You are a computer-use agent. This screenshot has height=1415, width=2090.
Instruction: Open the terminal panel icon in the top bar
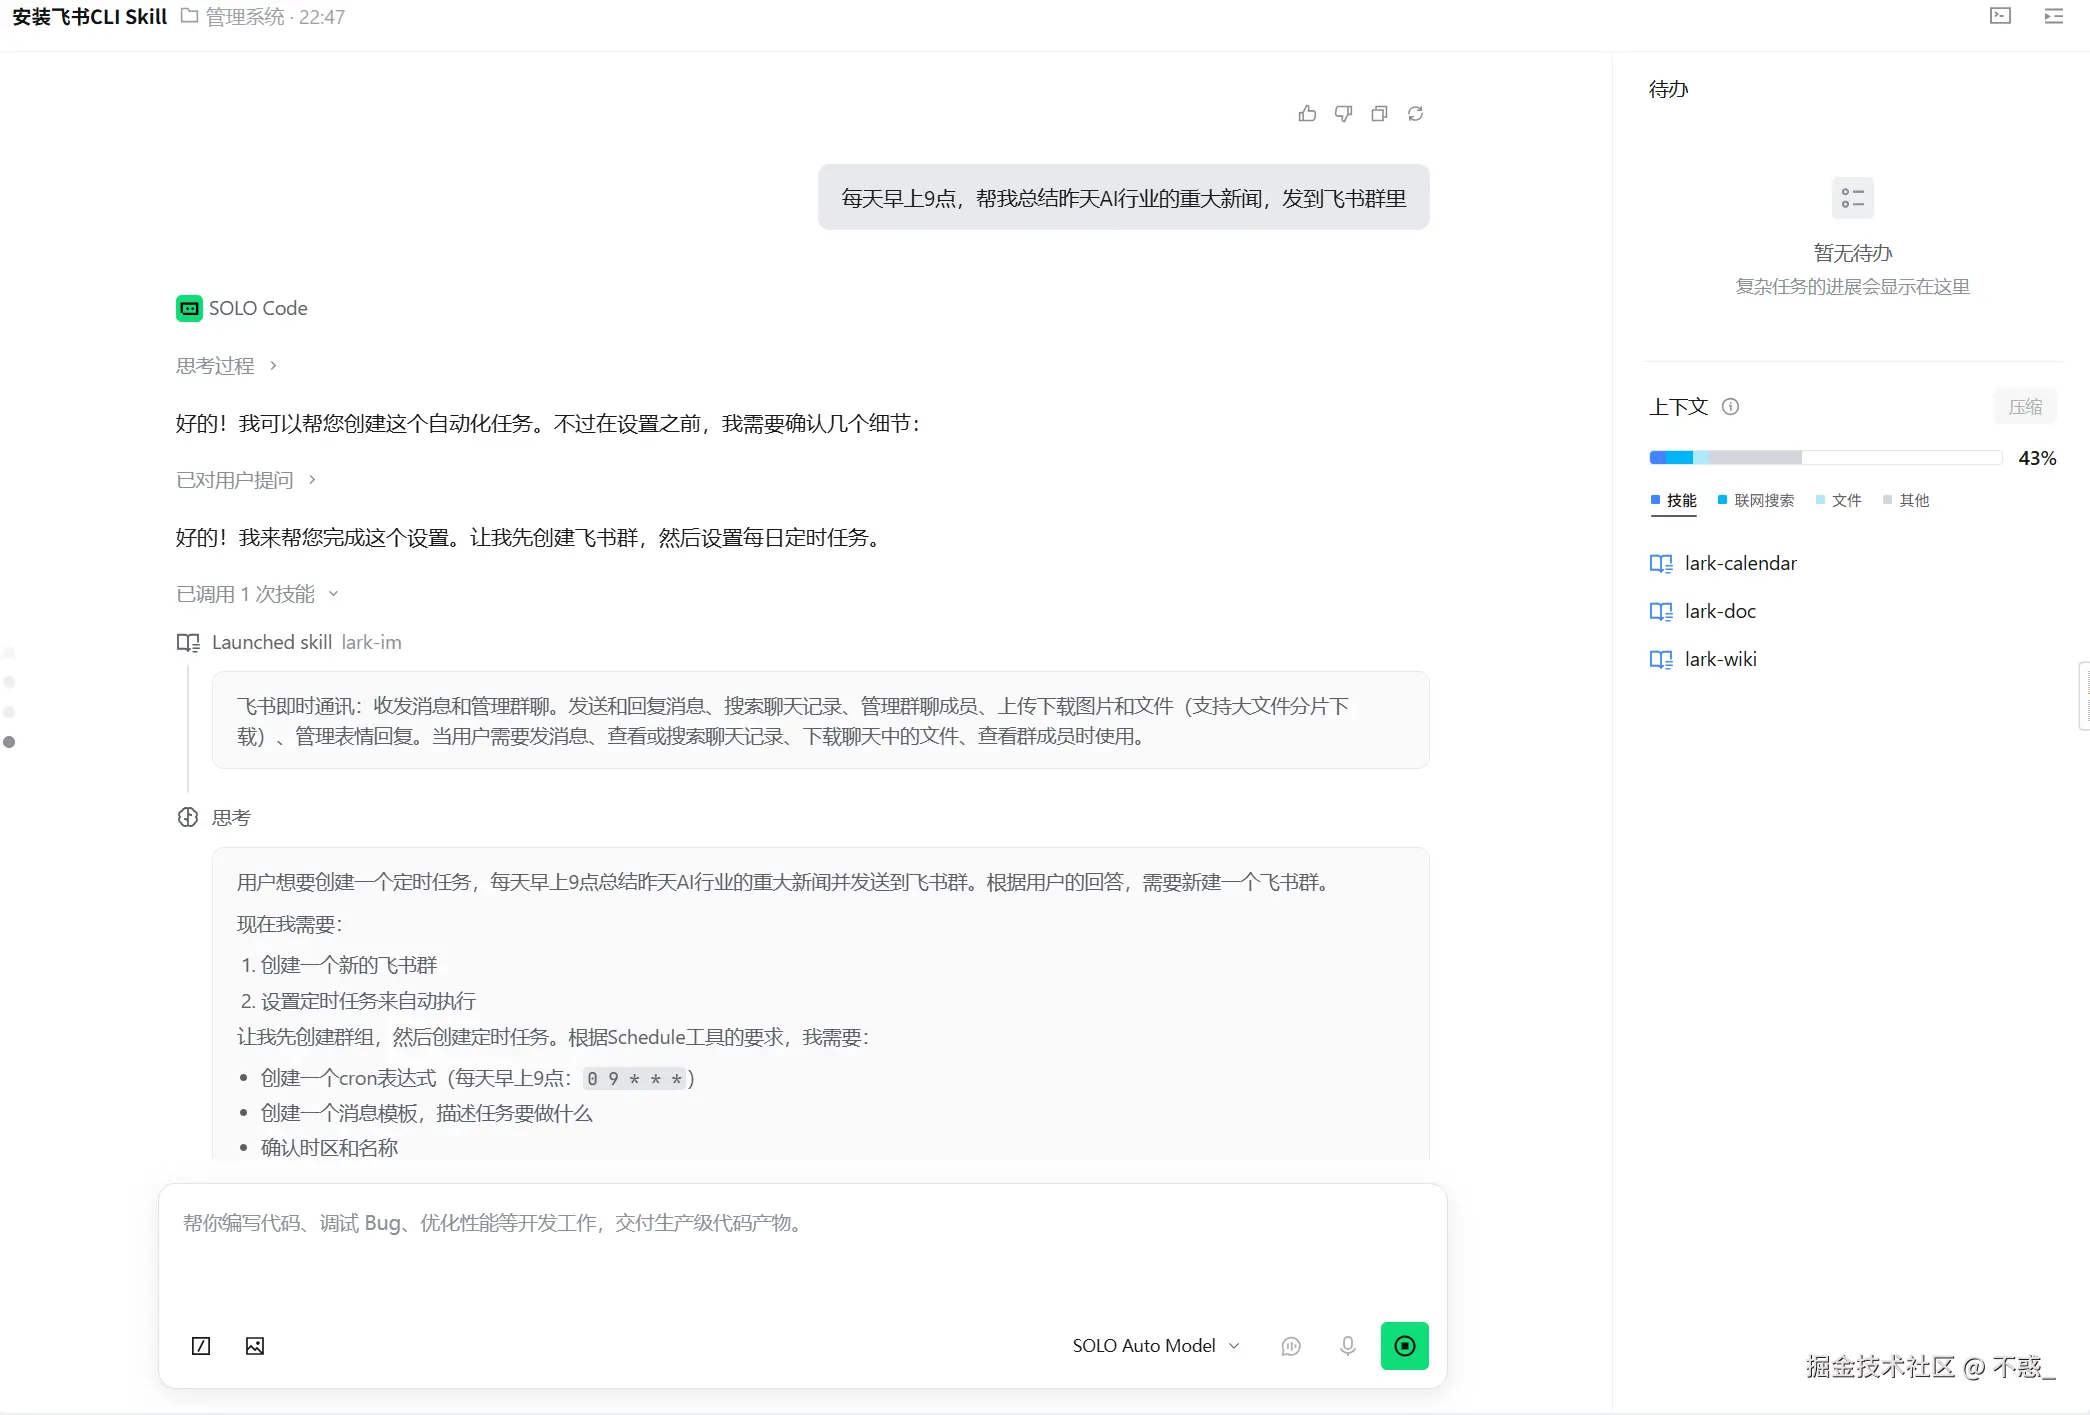tap(2000, 16)
